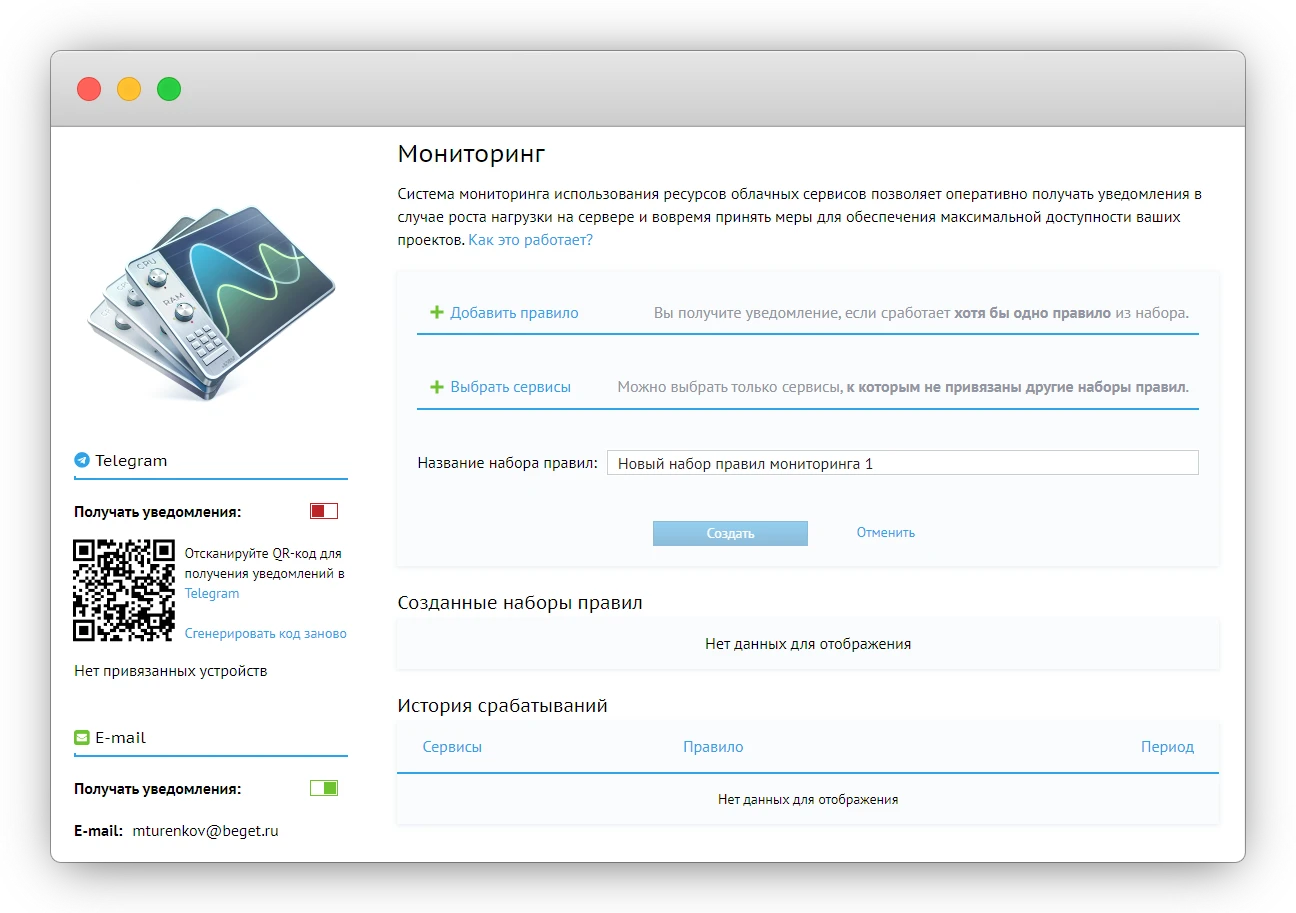
Task: Enable Telegram notifications toggle
Action: click(x=324, y=512)
